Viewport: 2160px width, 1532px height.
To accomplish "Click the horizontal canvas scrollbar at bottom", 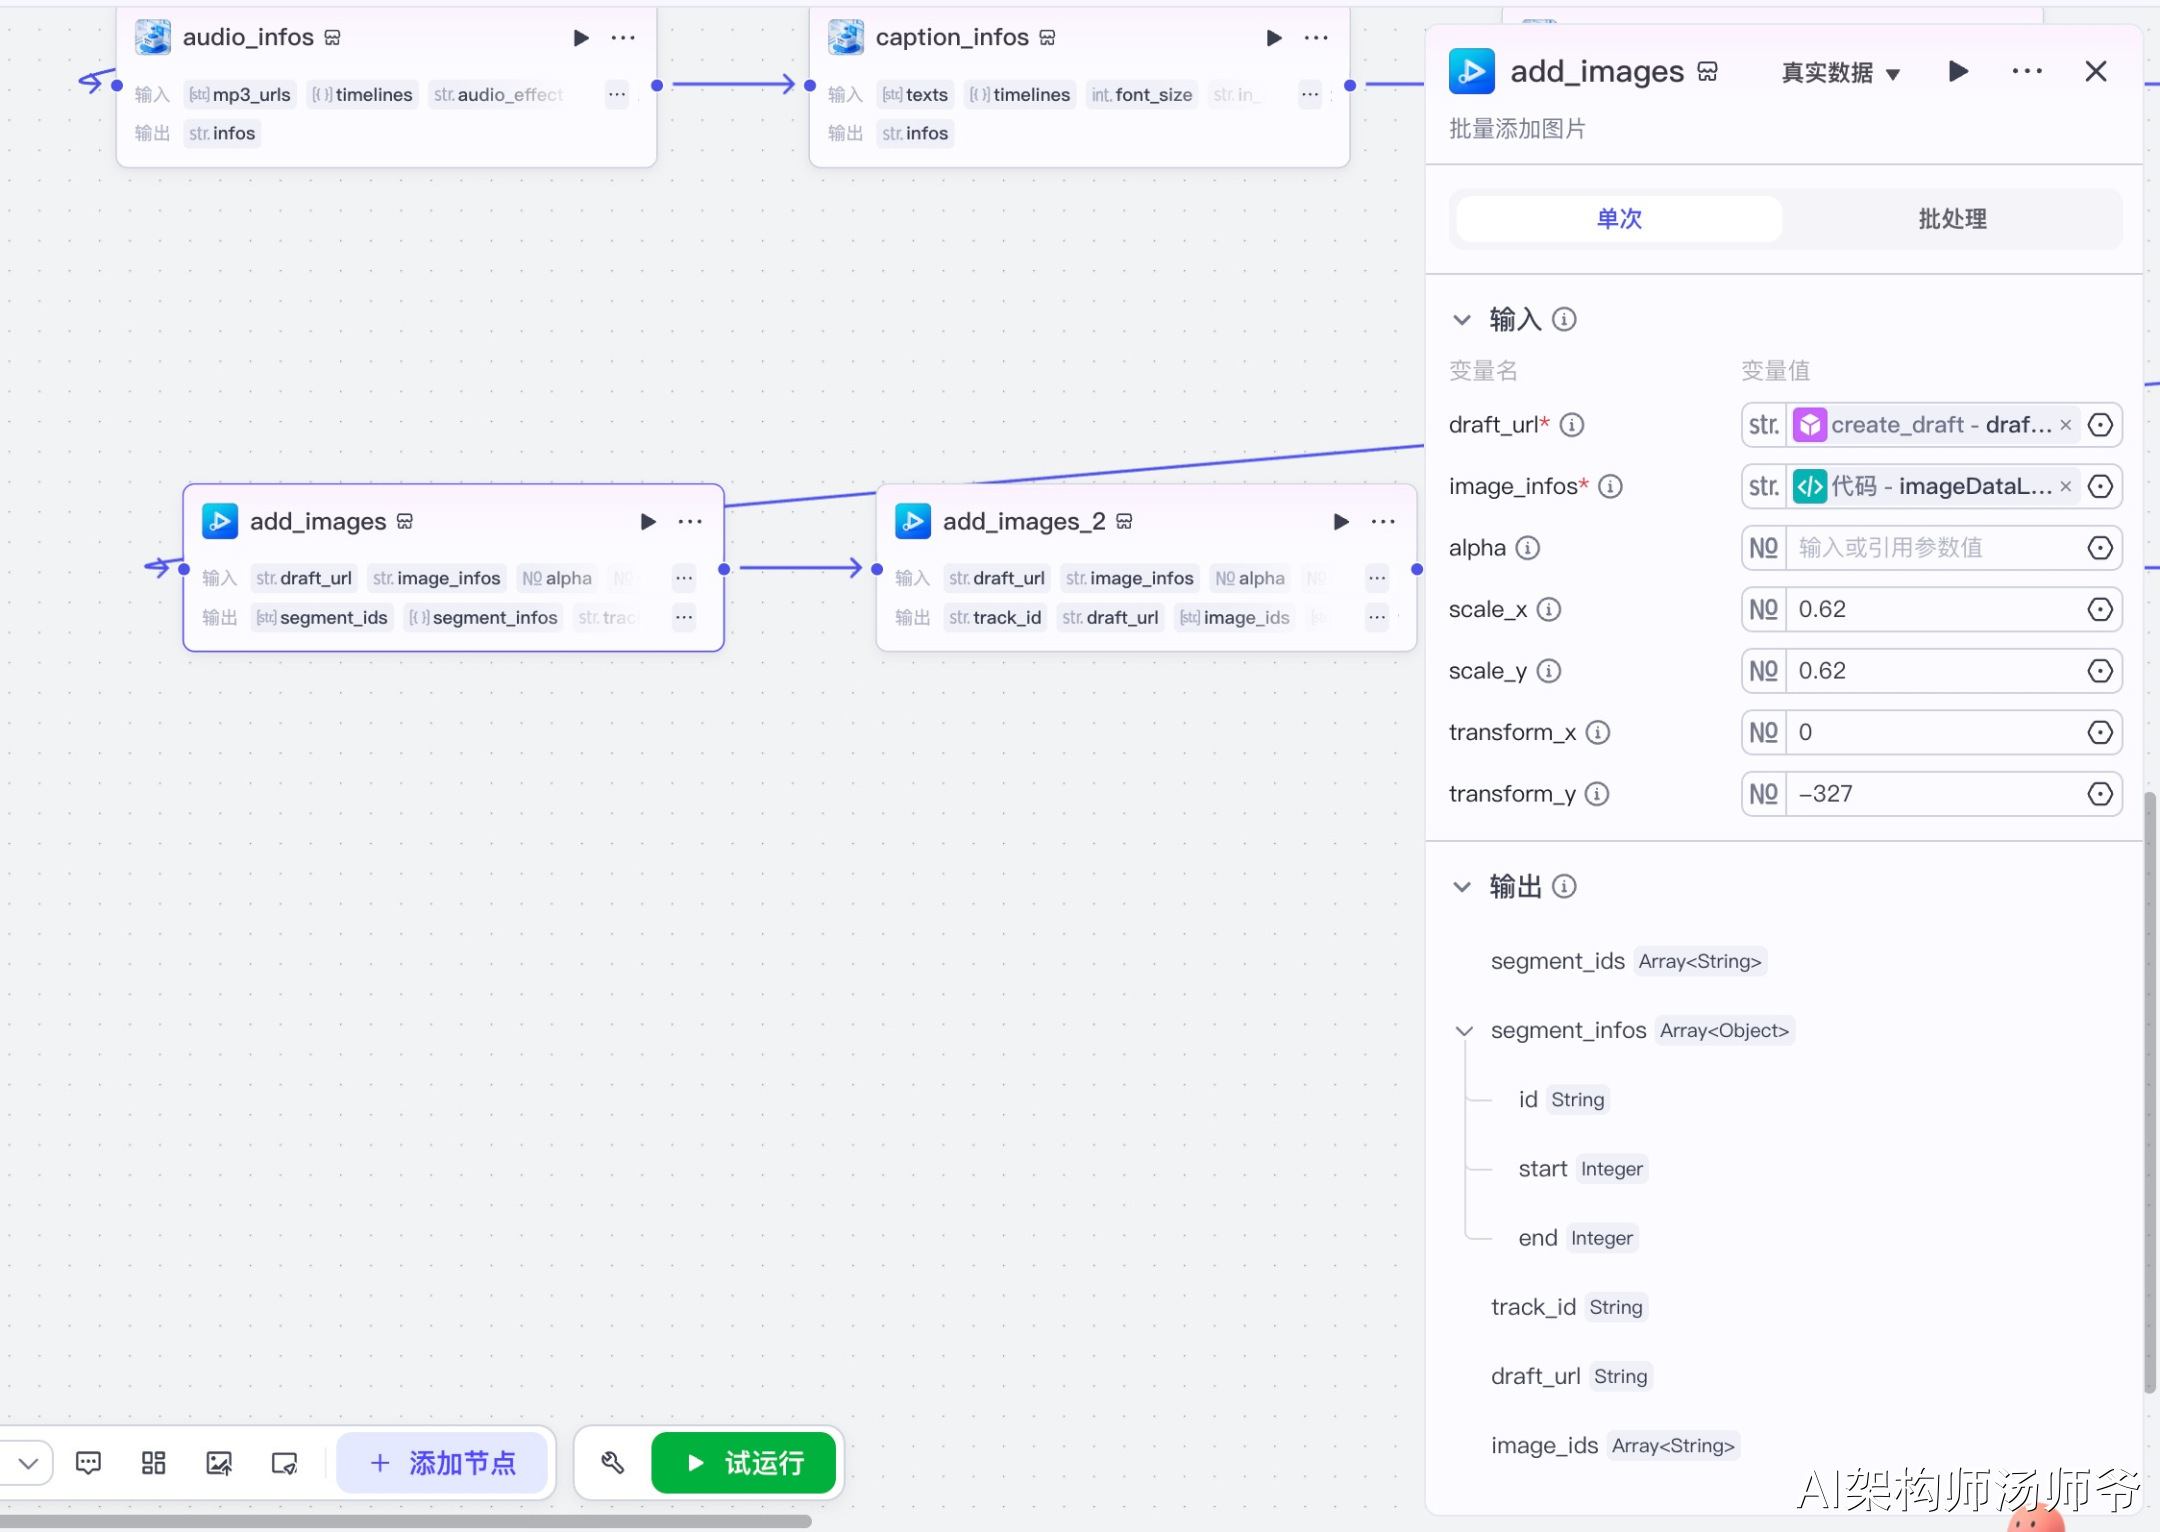I will pos(405,1521).
